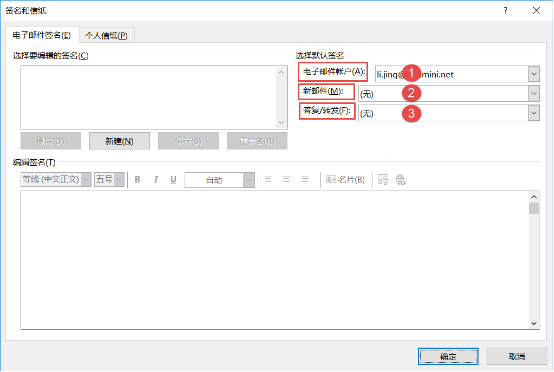Insert hyperlink icon in signature toolbar
Image resolution: width=554 pixels, height=372 pixels.
click(400, 180)
